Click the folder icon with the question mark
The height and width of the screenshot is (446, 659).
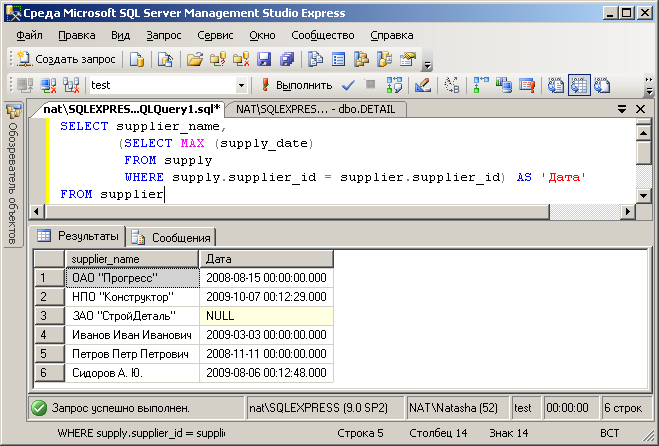tap(218, 59)
